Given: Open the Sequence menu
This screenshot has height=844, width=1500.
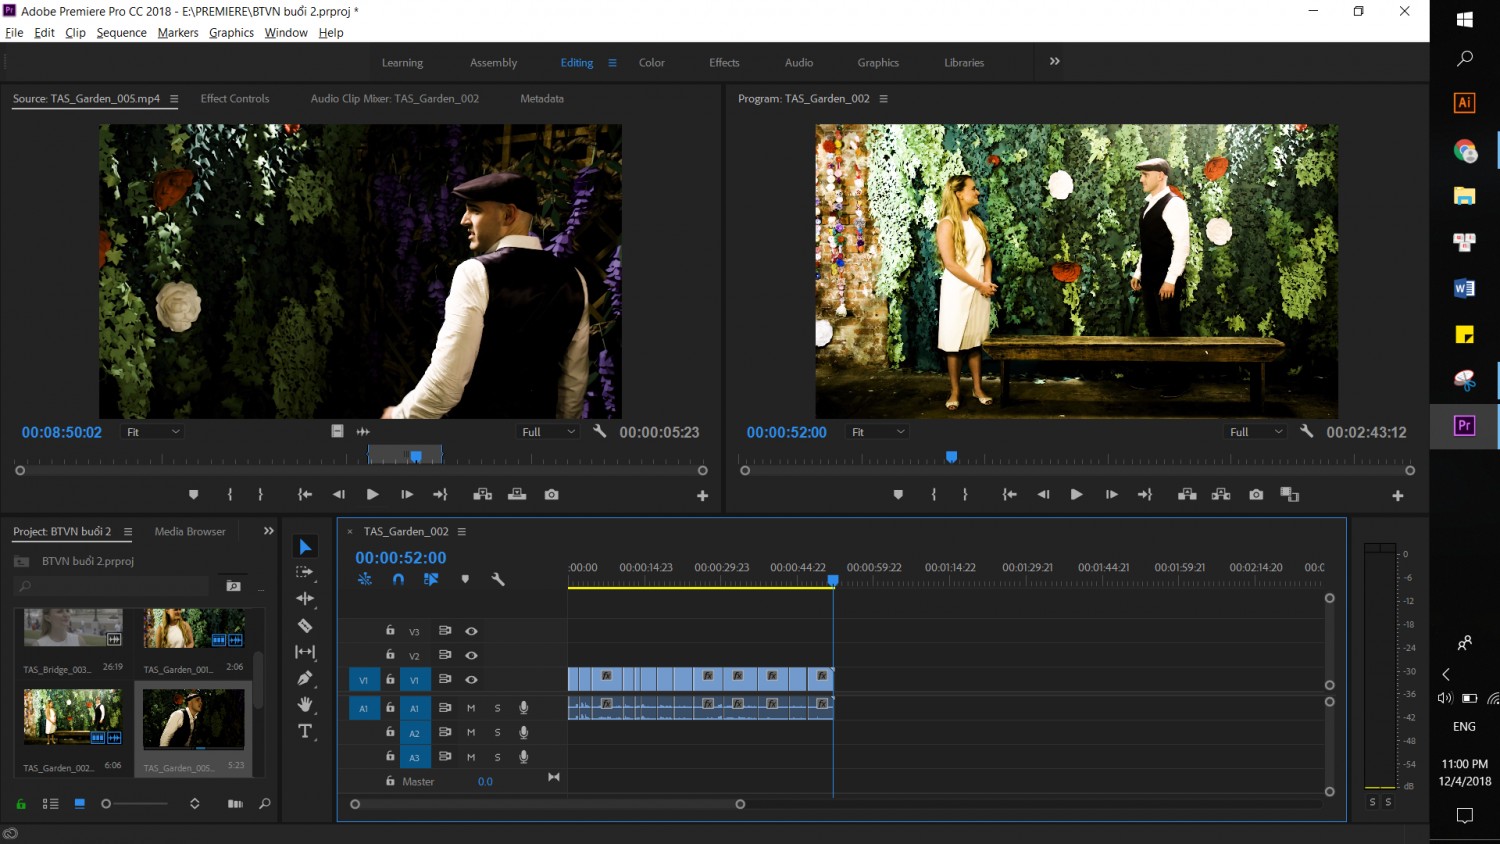Looking at the screenshot, I should [121, 33].
